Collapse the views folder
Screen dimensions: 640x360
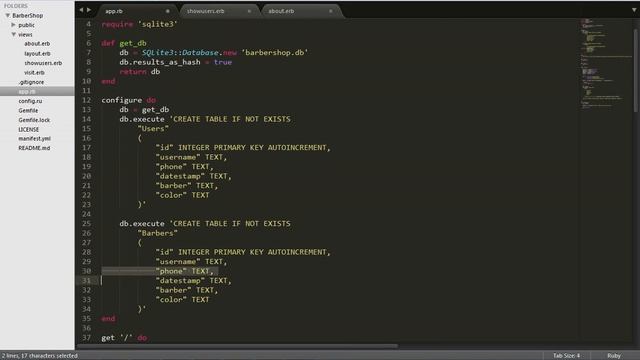tap(13, 35)
